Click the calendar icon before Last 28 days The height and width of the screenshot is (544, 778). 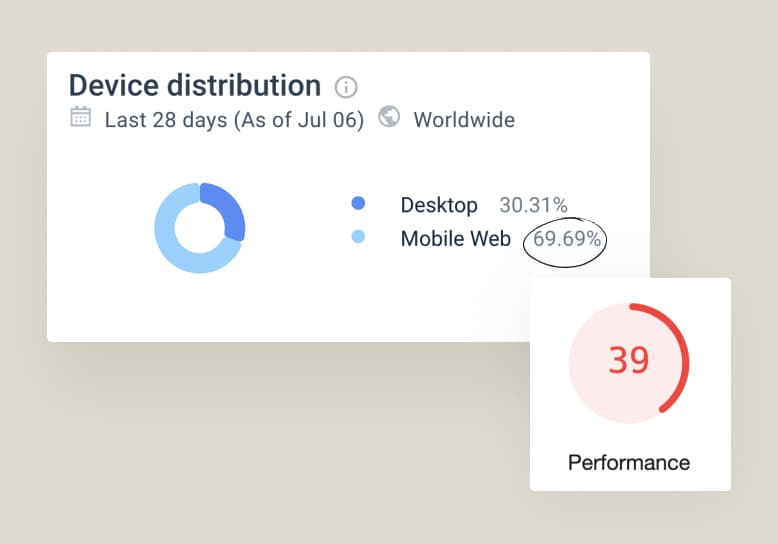click(80, 118)
